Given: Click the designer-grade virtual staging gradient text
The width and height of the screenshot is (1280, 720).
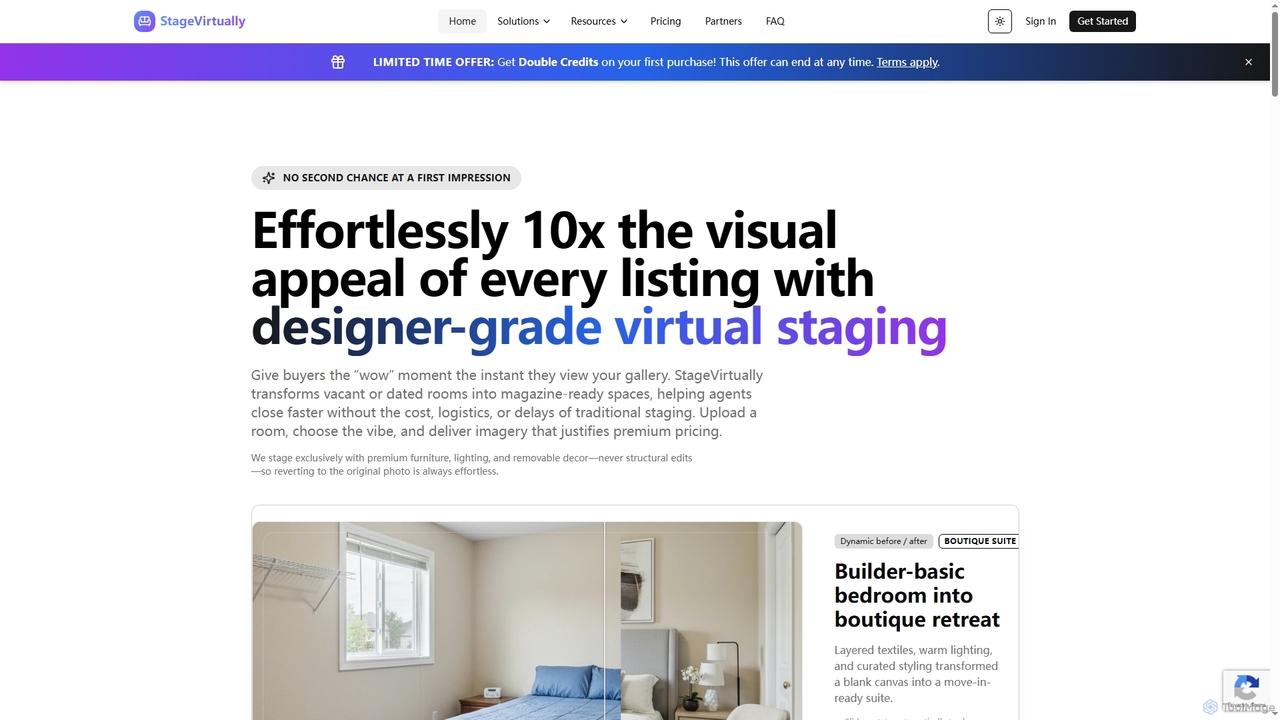Looking at the screenshot, I should click(599, 327).
